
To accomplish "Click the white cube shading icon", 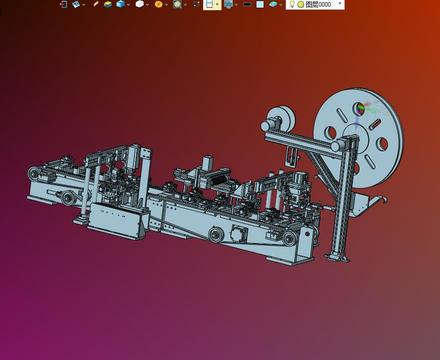I will pos(140,4).
